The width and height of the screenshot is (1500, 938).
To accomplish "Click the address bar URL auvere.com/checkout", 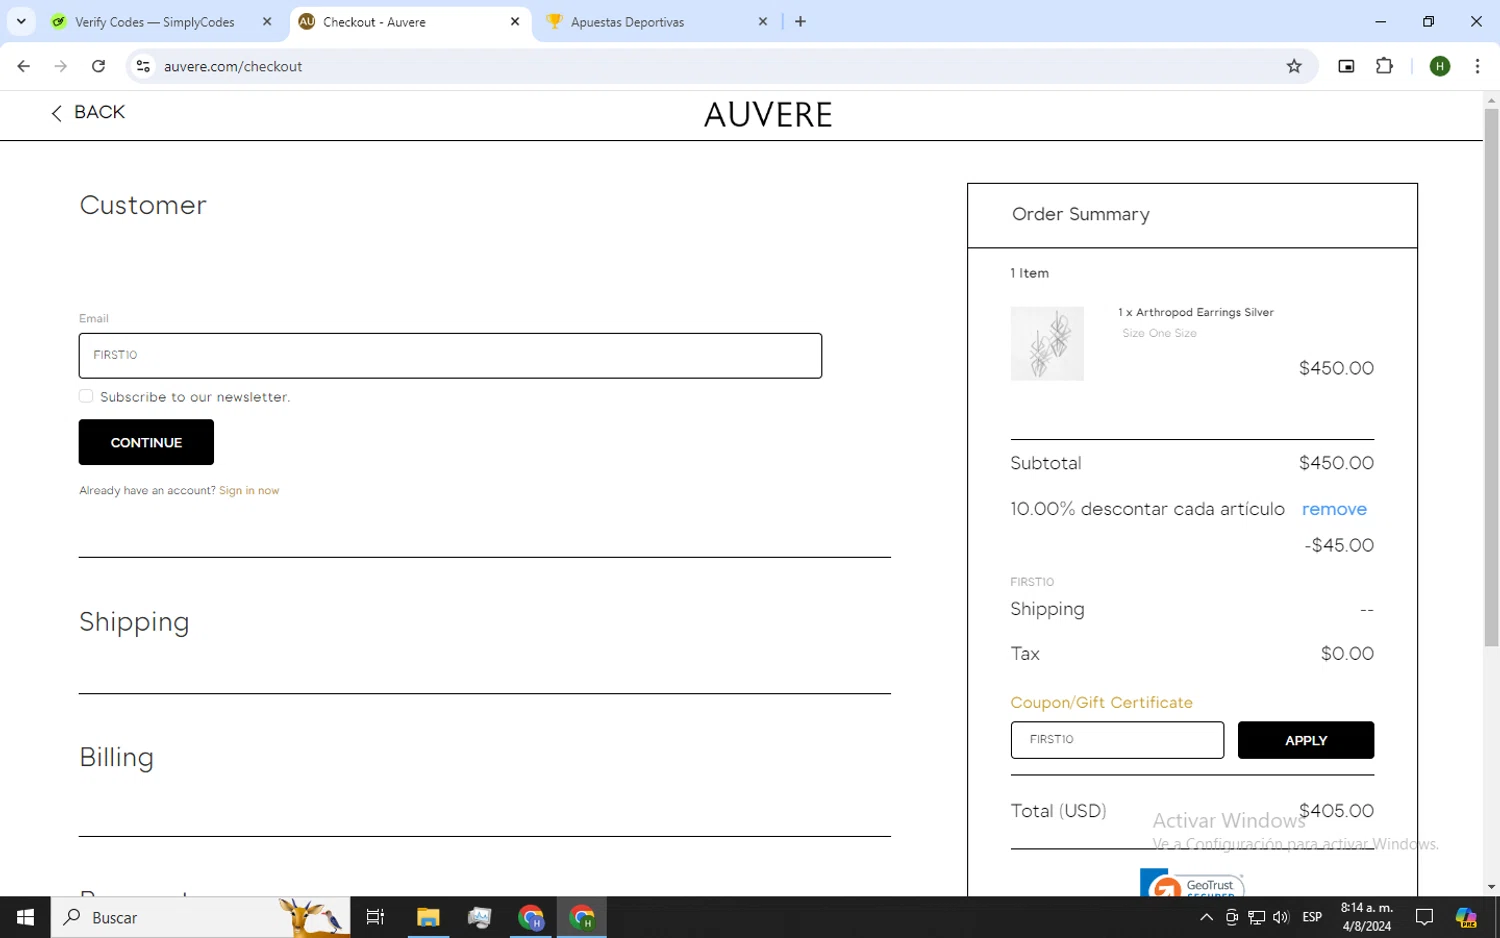I will point(233,66).
